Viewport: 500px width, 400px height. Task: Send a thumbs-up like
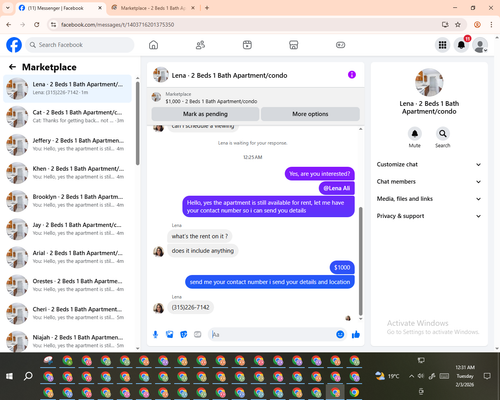click(x=356, y=334)
